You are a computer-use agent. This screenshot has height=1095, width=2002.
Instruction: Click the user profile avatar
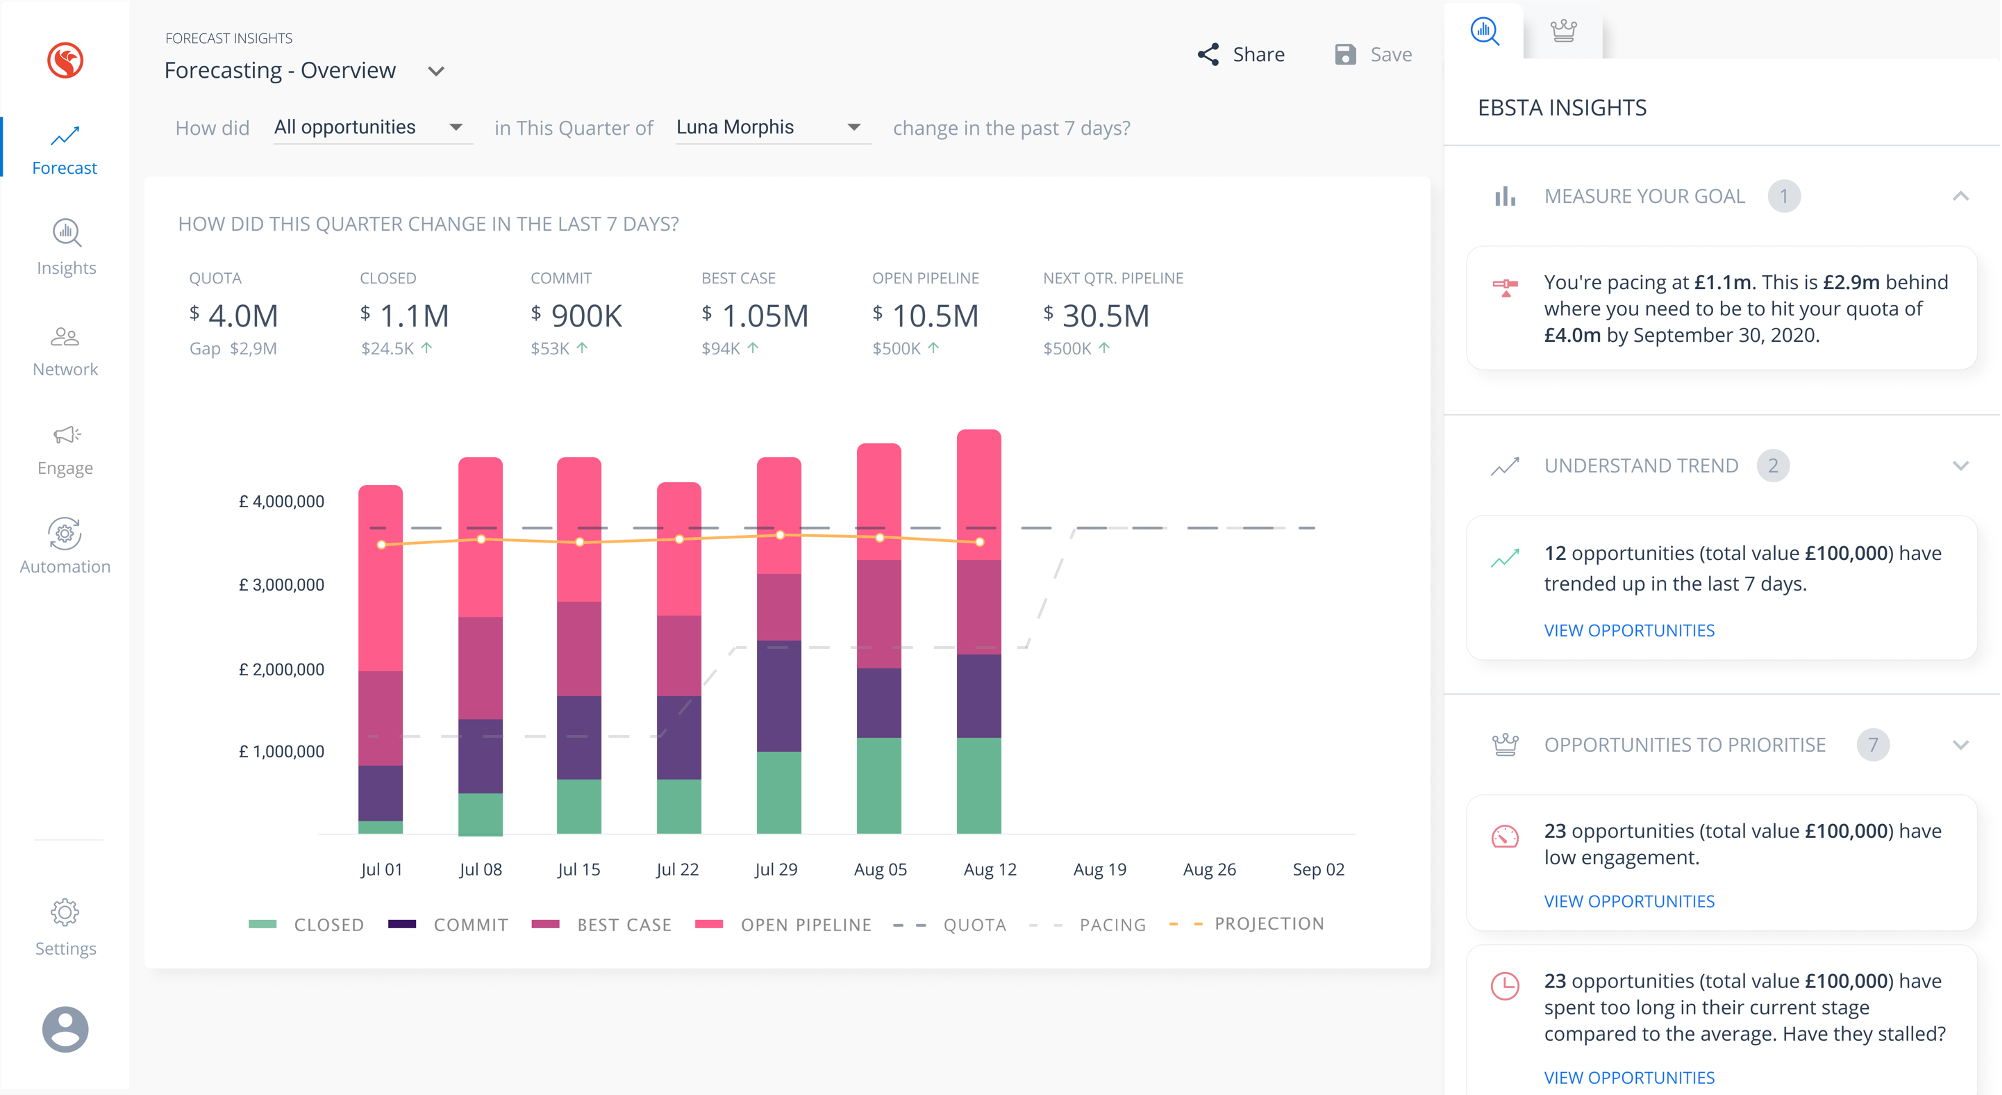[x=65, y=1029]
